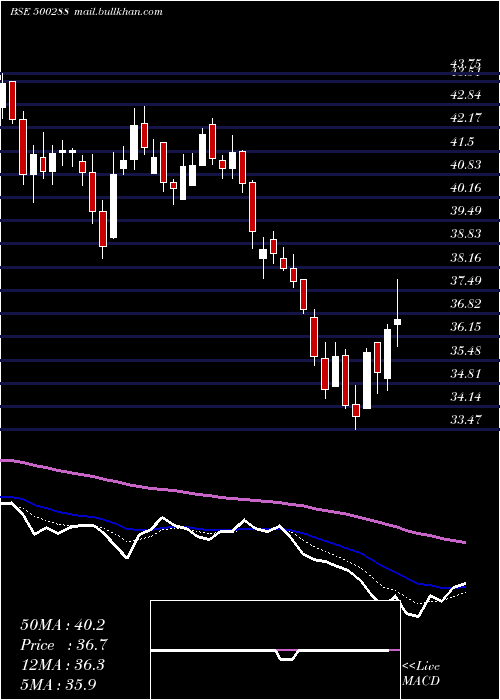The width and height of the screenshot is (500, 700).
Task: Click the BSE 500288 ticker label
Action: [39, 12]
